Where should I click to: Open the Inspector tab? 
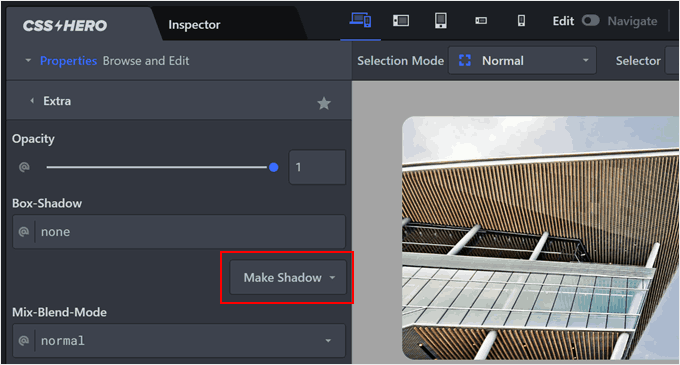[x=194, y=25]
